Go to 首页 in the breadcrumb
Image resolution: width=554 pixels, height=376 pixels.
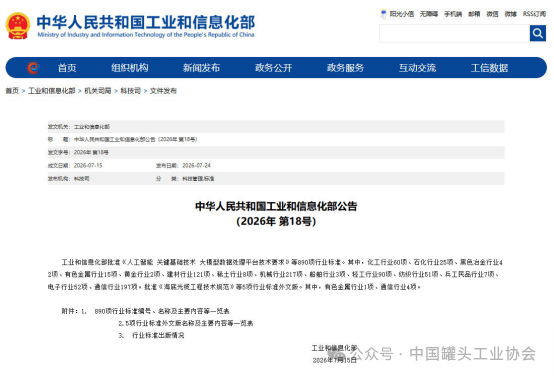tap(12, 91)
